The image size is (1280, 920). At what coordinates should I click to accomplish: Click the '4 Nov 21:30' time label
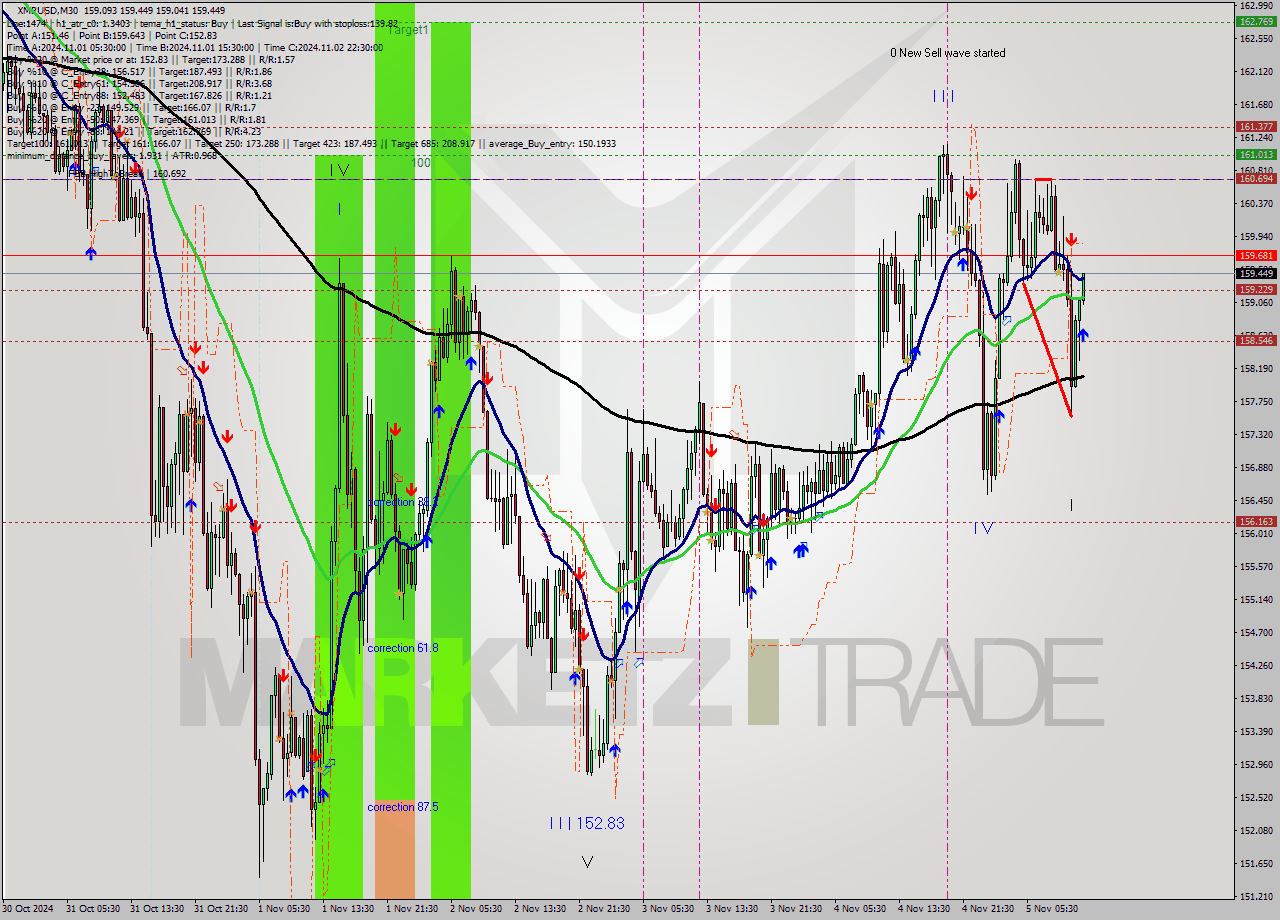point(989,909)
